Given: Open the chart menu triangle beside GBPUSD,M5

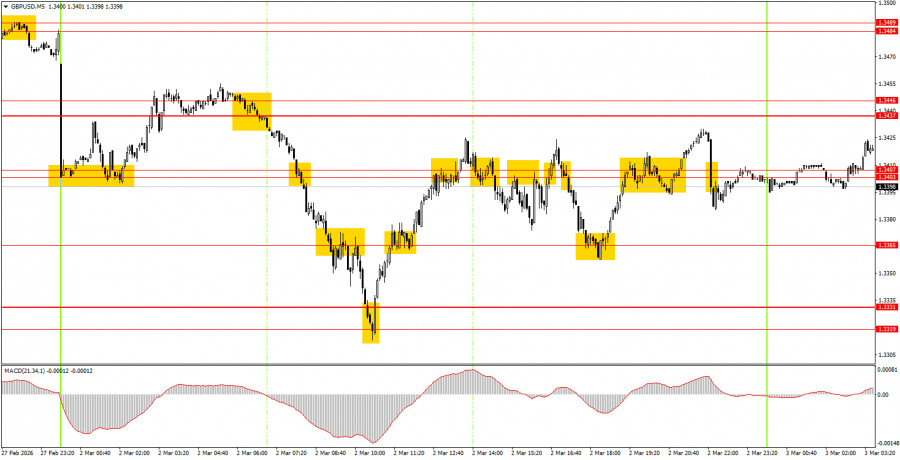Looking at the screenshot, I should (4, 6).
